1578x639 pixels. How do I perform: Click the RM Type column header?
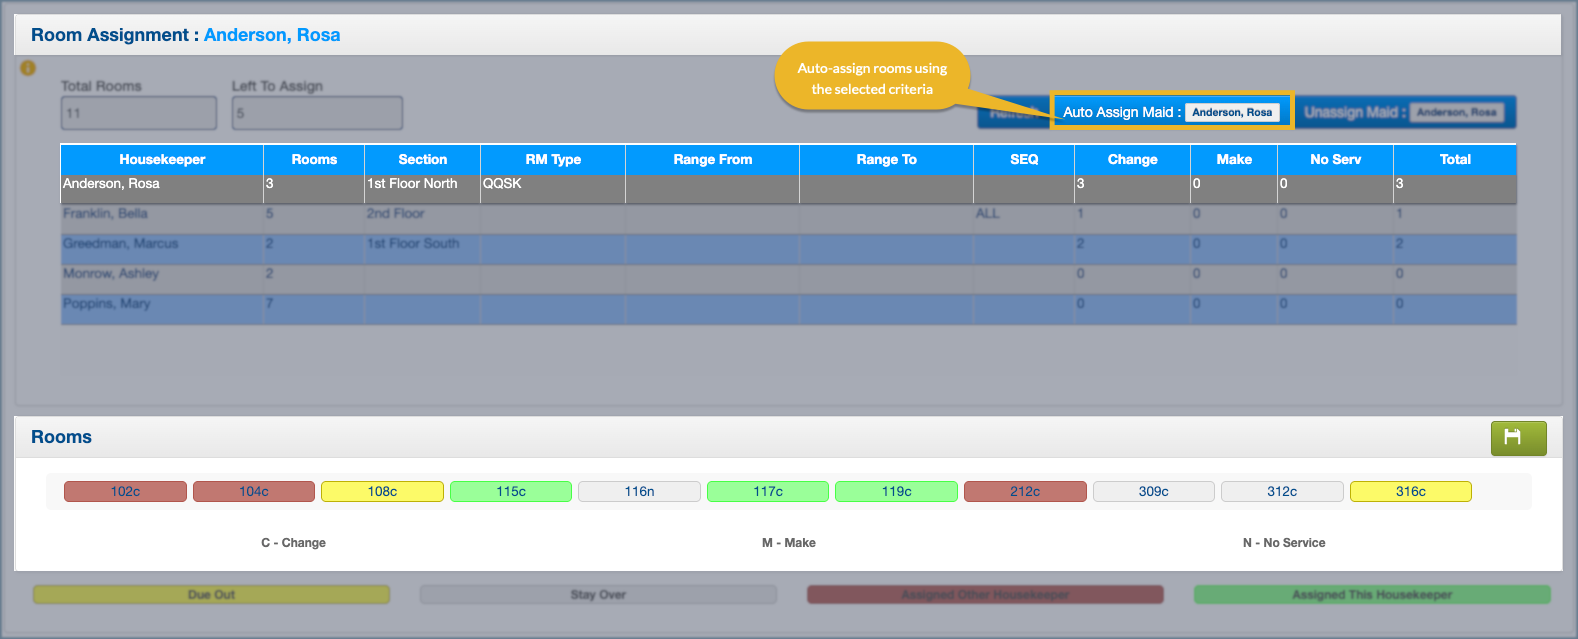[x=553, y=160]
